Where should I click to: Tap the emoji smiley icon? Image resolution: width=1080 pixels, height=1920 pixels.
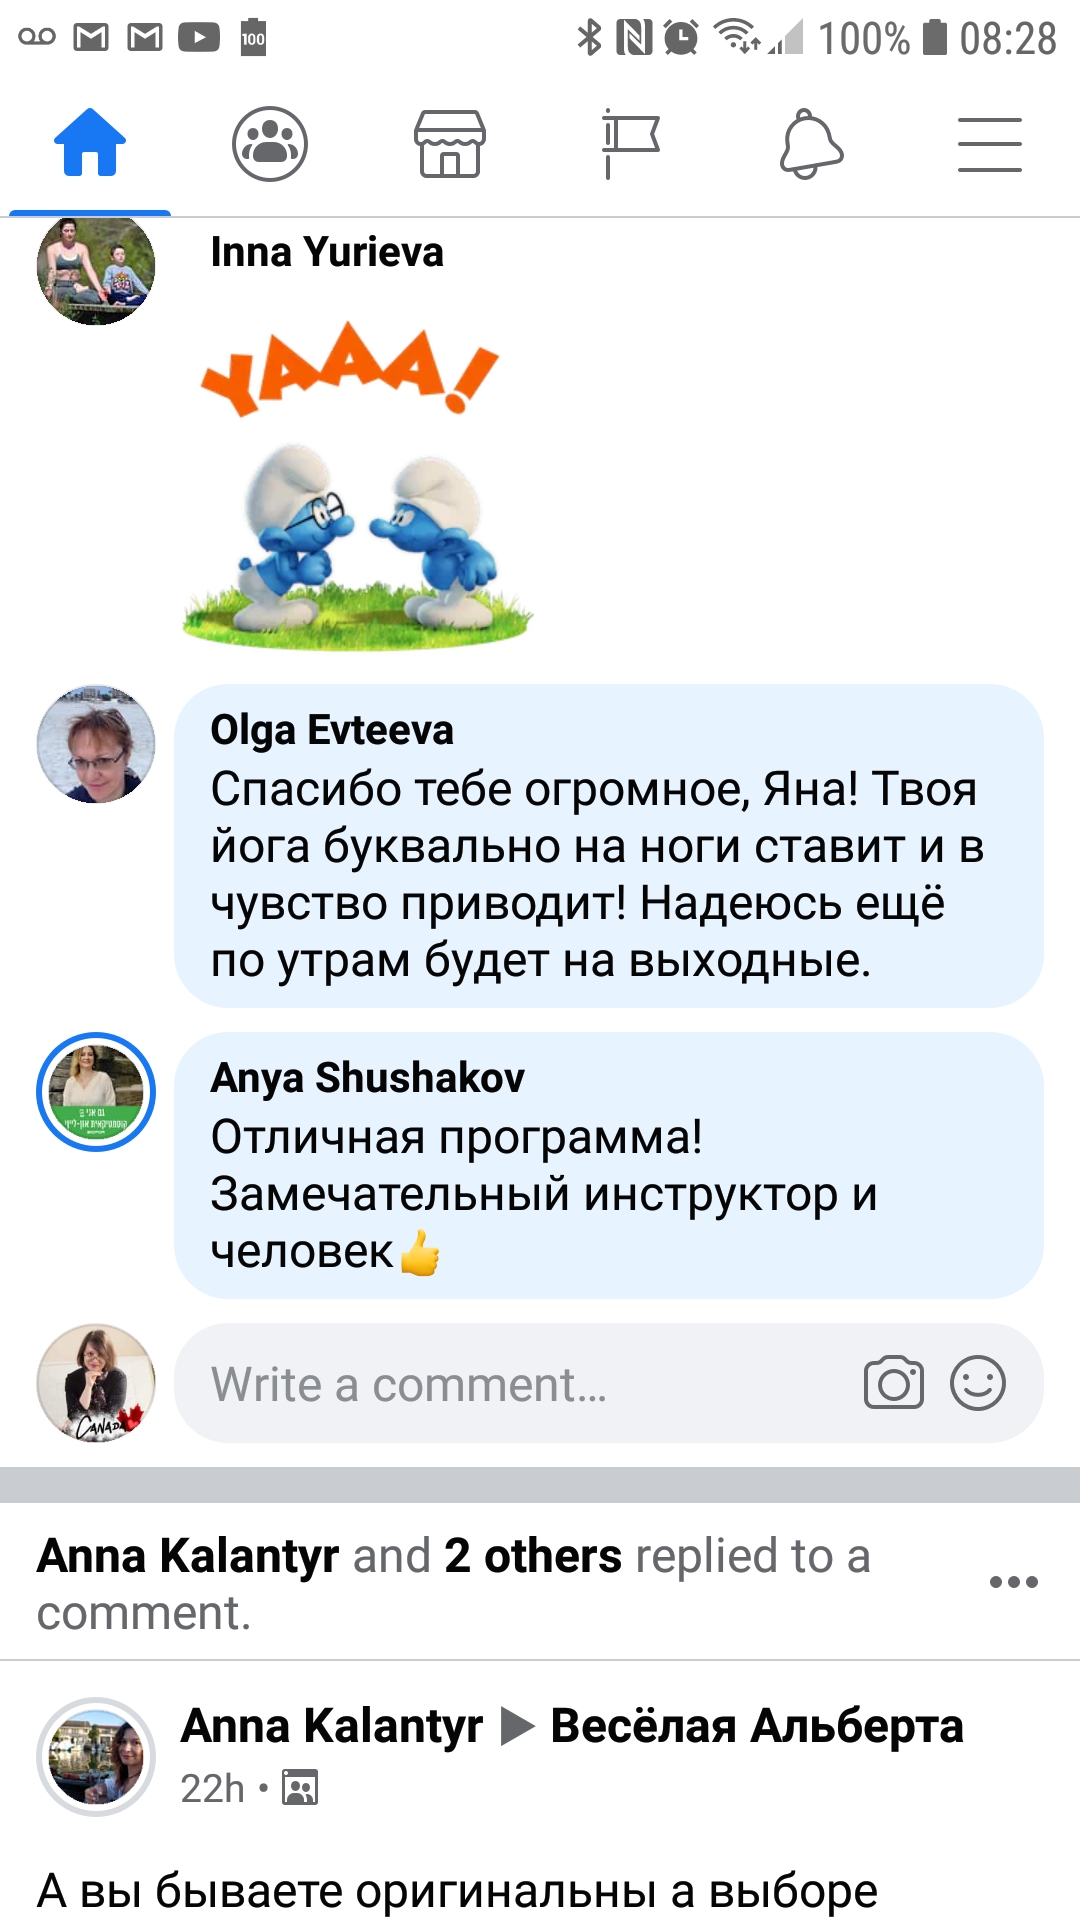pyautogui.click(x=978, y=1383)
